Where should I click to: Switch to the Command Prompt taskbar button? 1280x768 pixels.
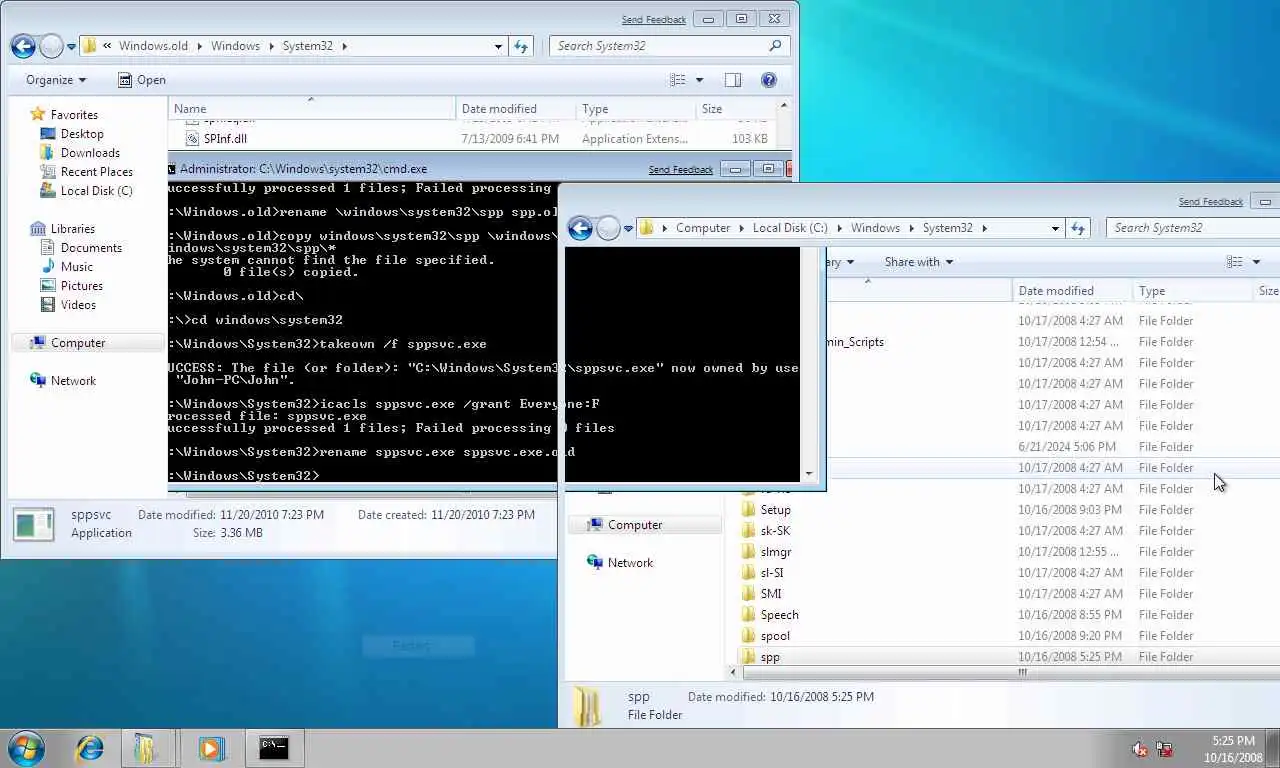pyautogui.click(x=273, y=748)
